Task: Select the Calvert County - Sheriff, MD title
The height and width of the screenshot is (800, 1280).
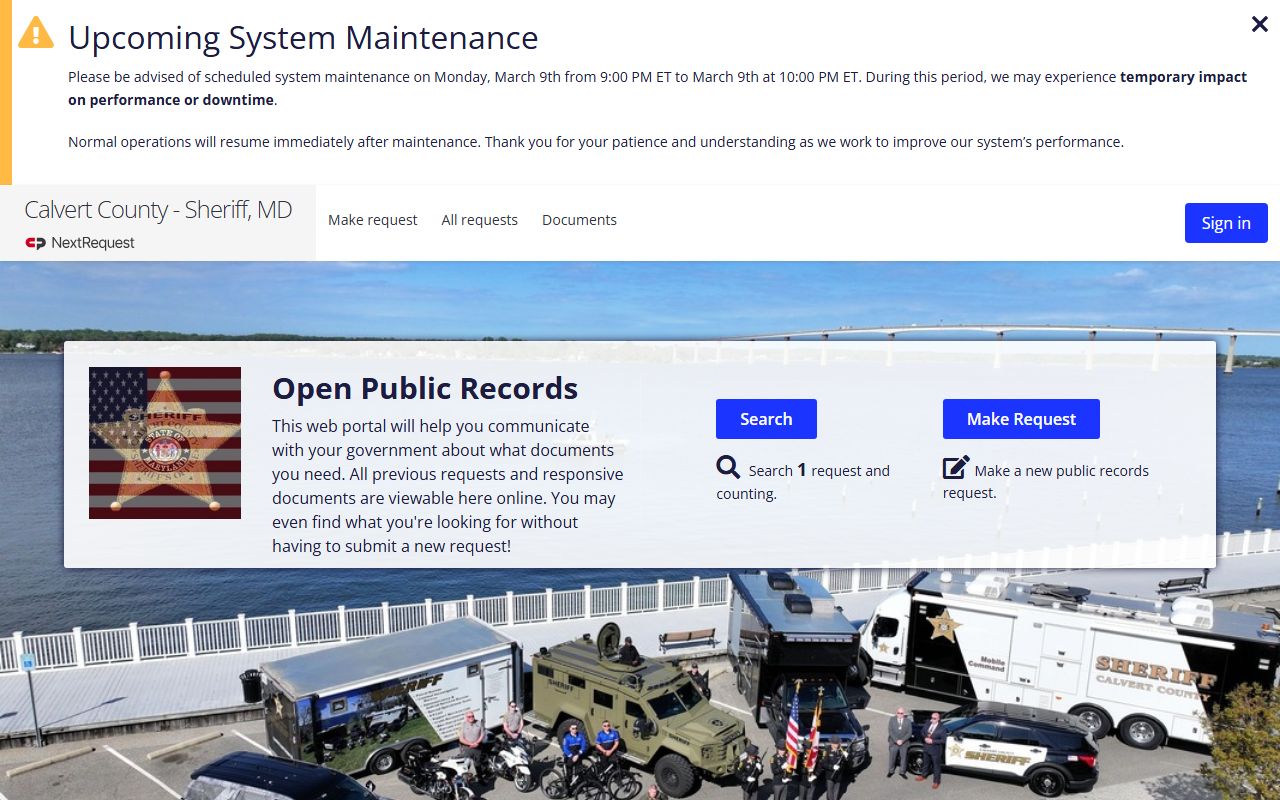Action: (158, 210)
